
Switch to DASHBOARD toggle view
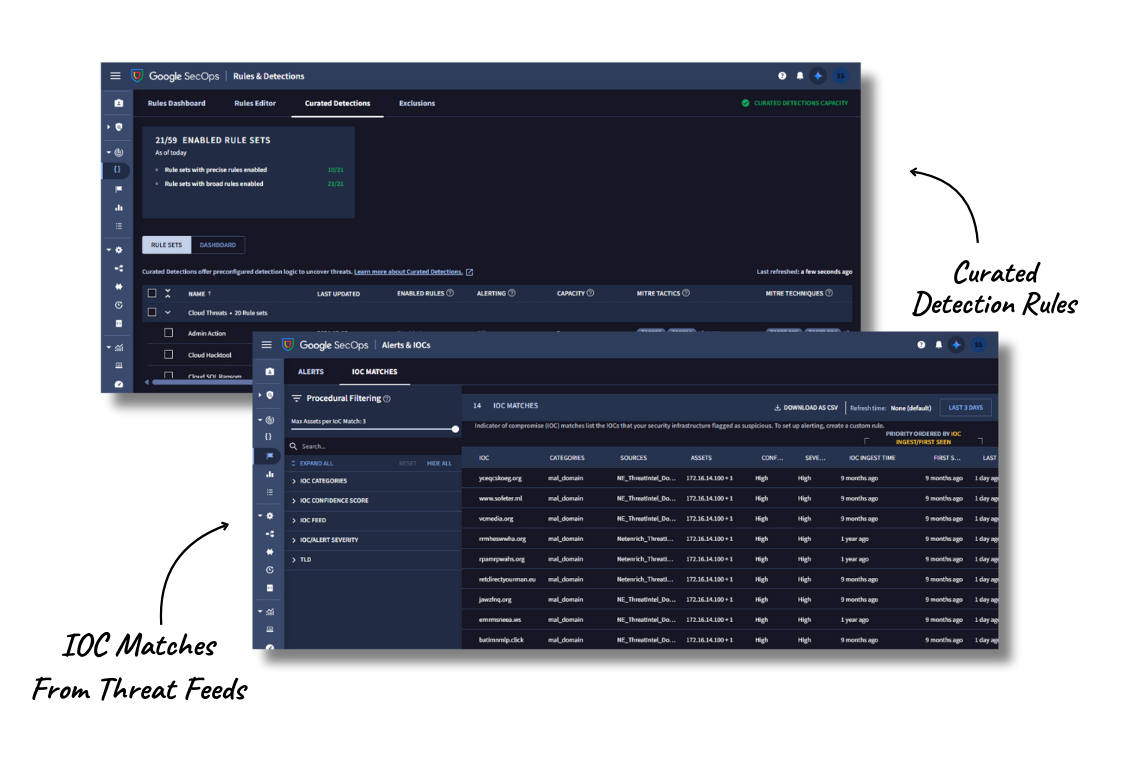pos(217,245)
